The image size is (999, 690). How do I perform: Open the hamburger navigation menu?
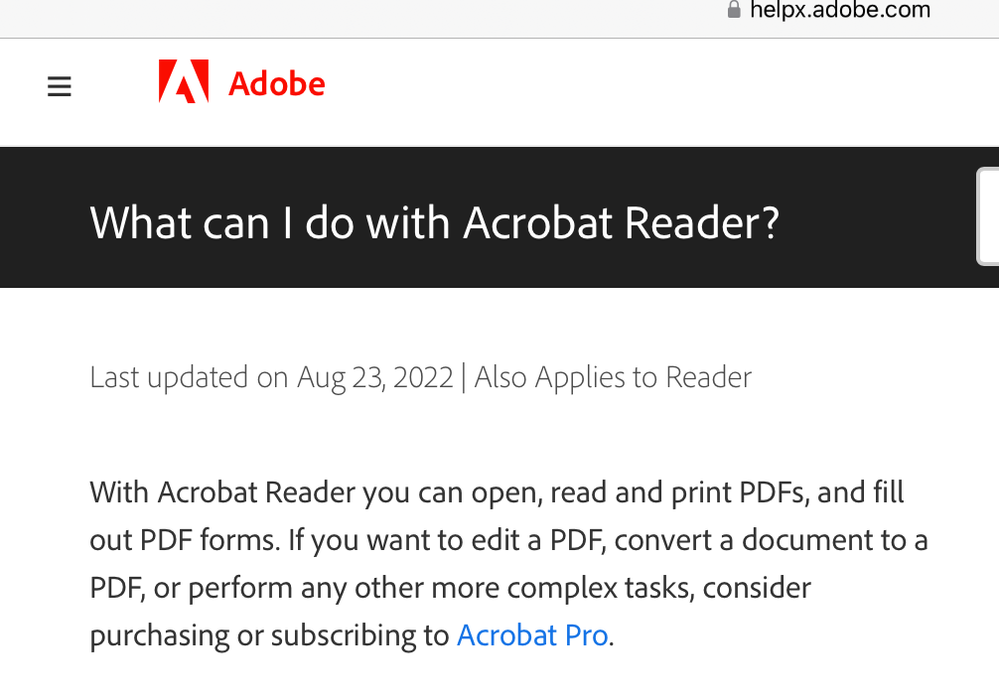[59, 86]
